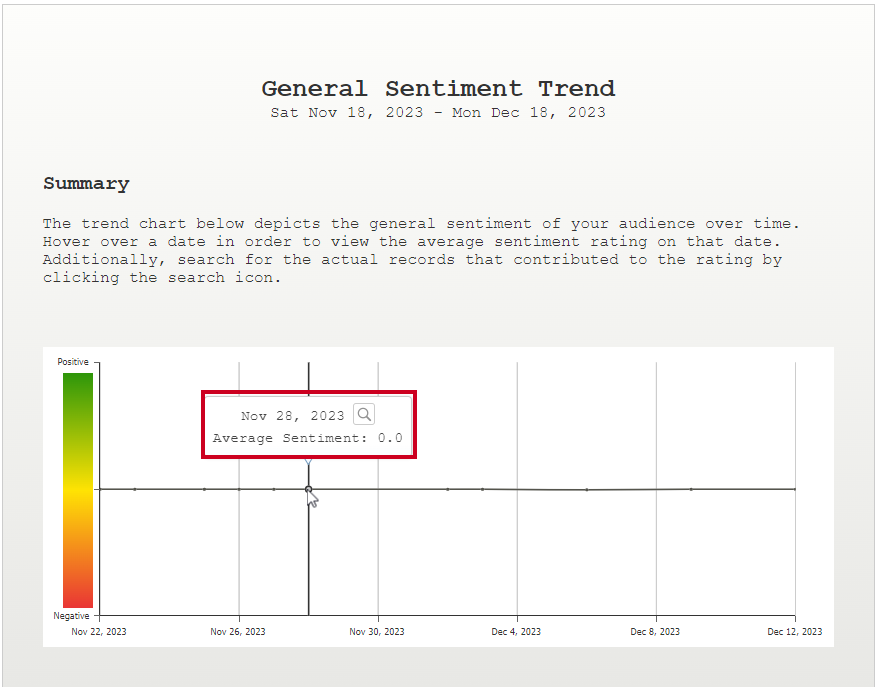Click the 'Nov 26, 2023' axis label
Image resolution: width=883 pixels, height=687 pixels.
(238, 632)
